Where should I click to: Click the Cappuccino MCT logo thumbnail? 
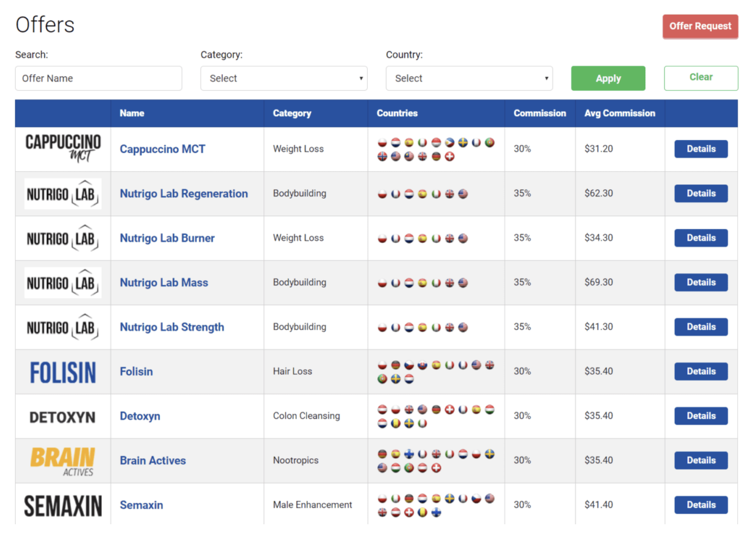63,148
